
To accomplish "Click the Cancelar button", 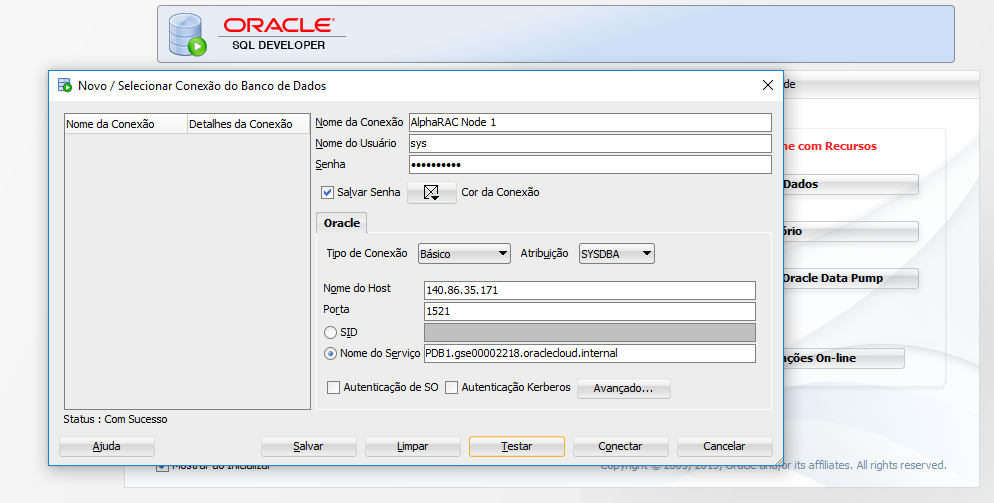I will point(725,446).
